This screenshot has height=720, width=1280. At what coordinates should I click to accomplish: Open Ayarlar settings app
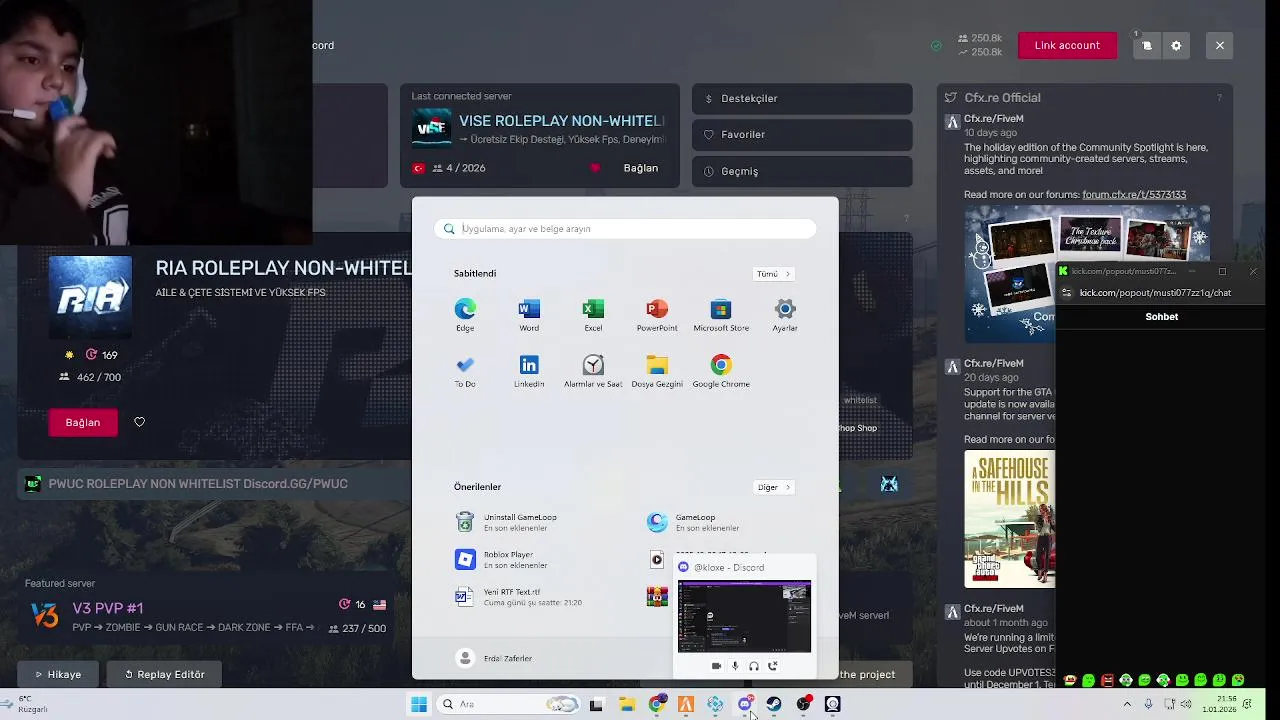pos(785,315)
